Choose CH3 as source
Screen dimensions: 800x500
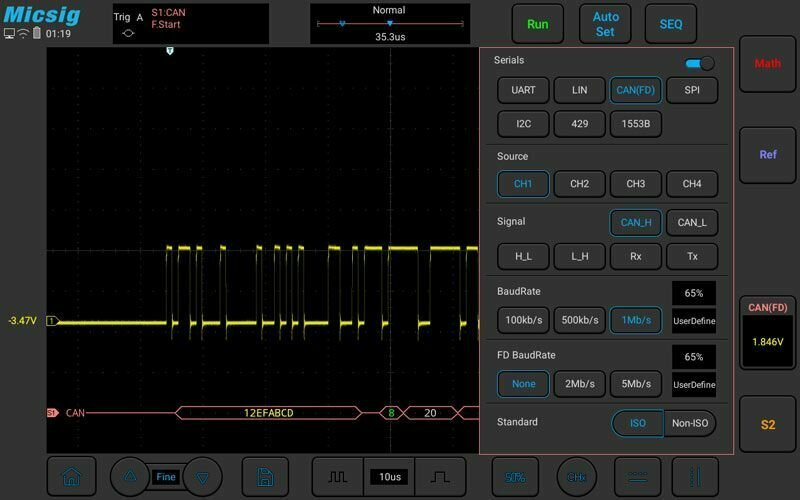pyautogui.click(x=636, y=184)
